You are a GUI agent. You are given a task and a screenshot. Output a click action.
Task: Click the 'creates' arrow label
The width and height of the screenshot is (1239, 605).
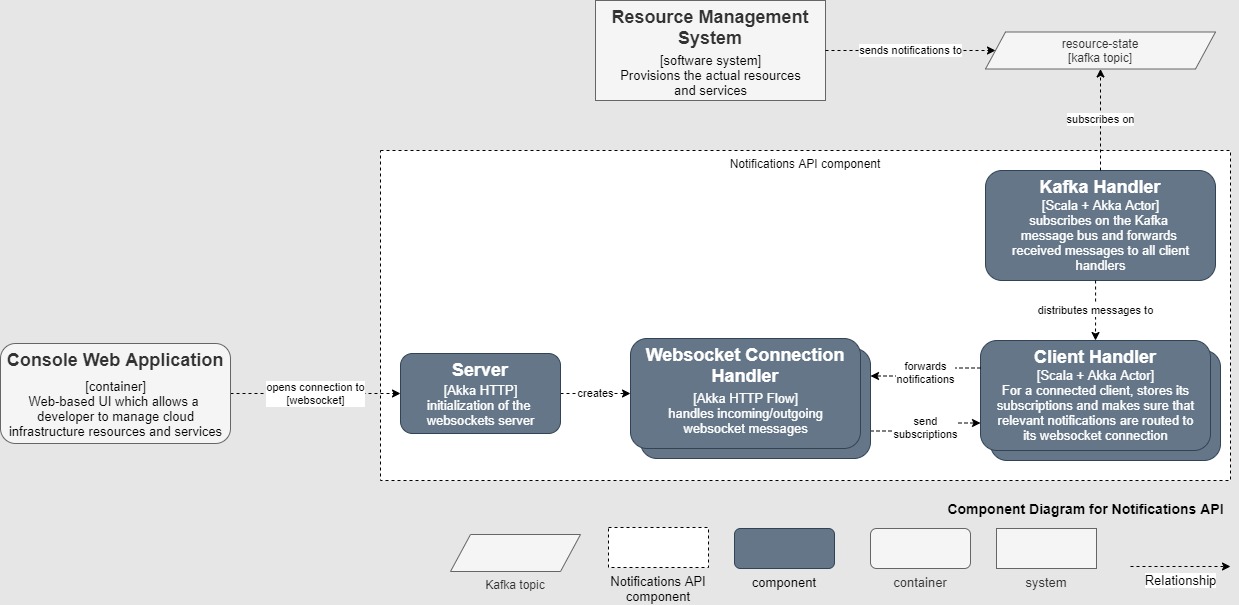(x=595, y=393)
